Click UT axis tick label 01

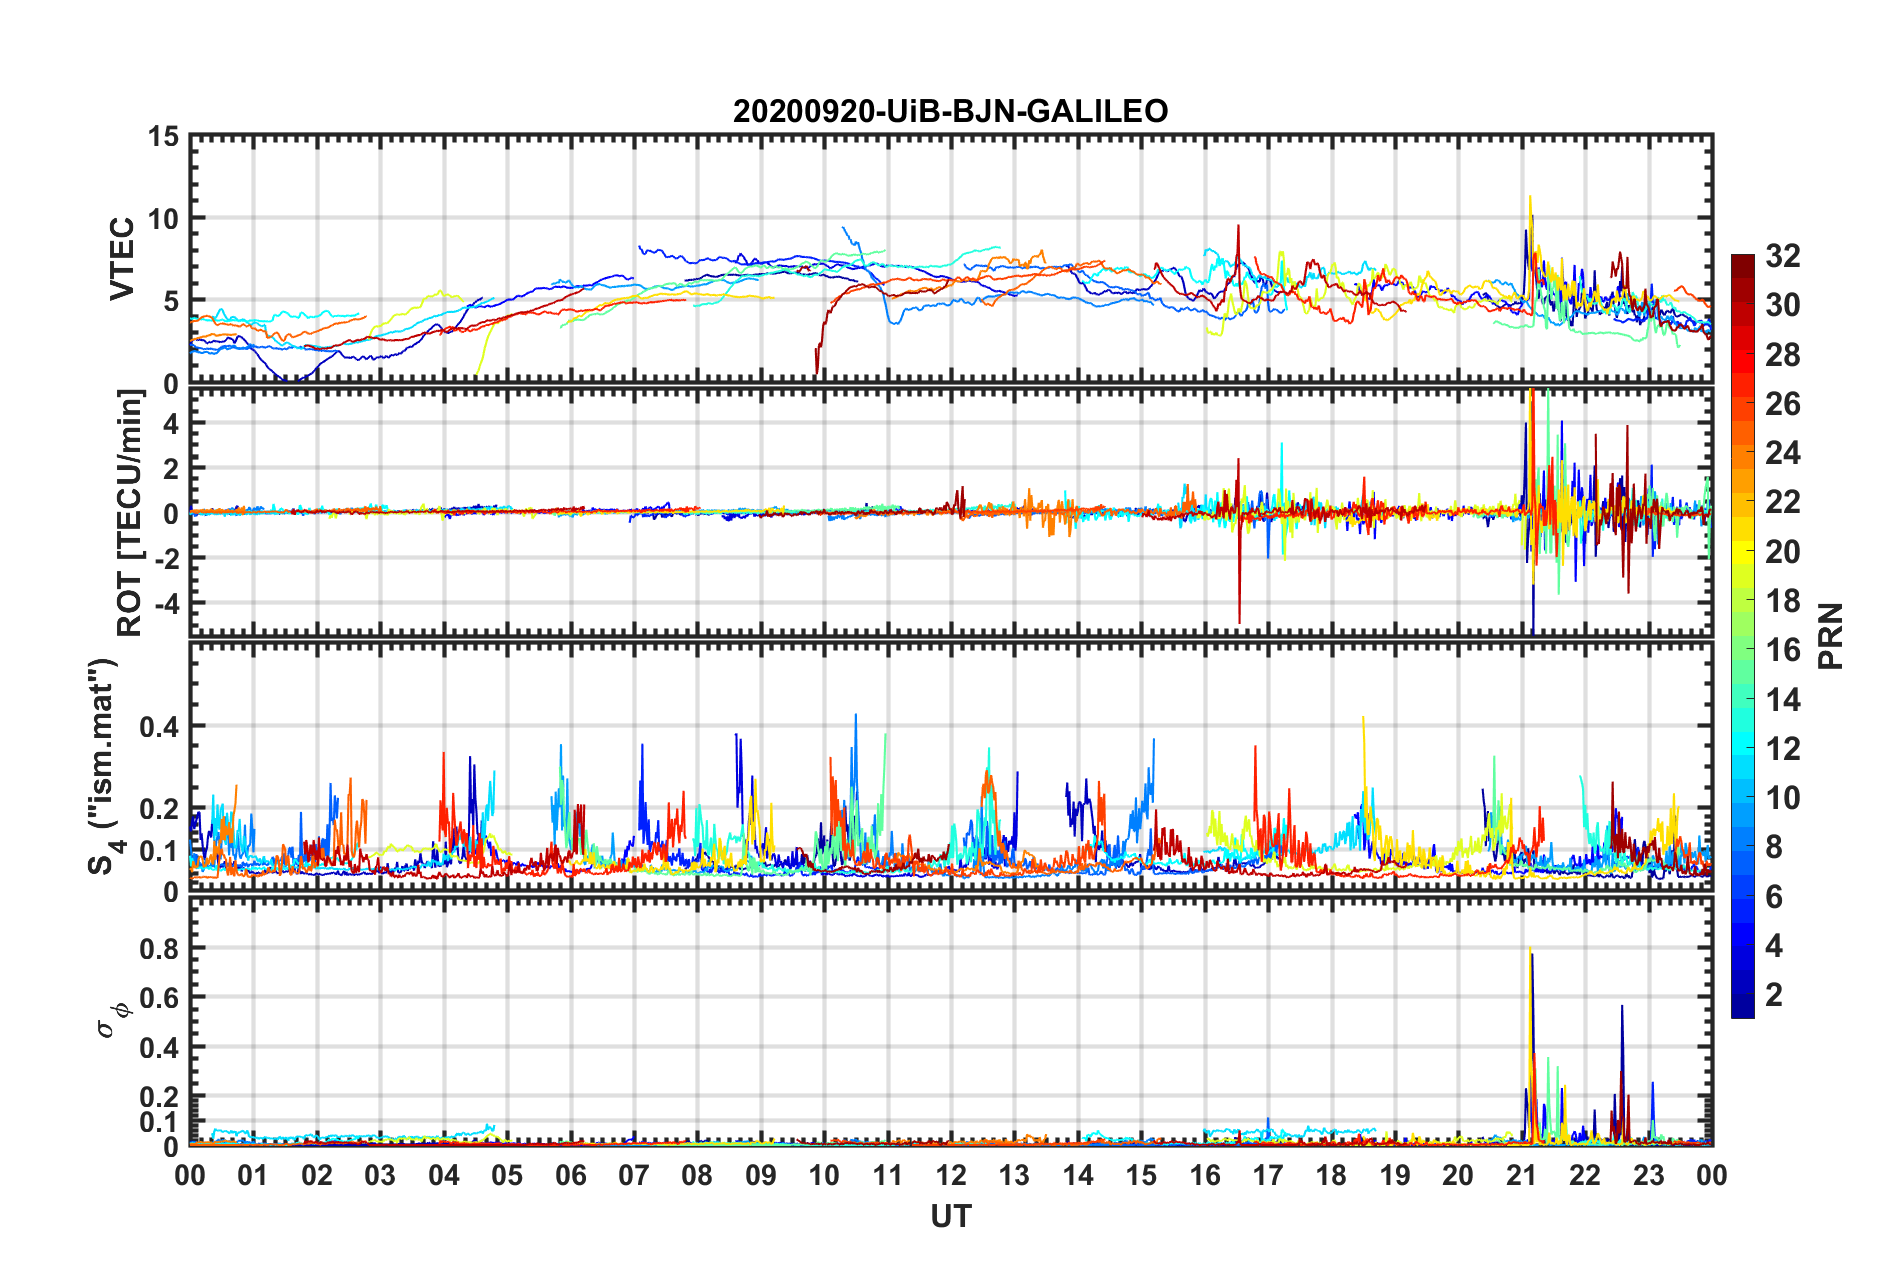[253, 1175]
